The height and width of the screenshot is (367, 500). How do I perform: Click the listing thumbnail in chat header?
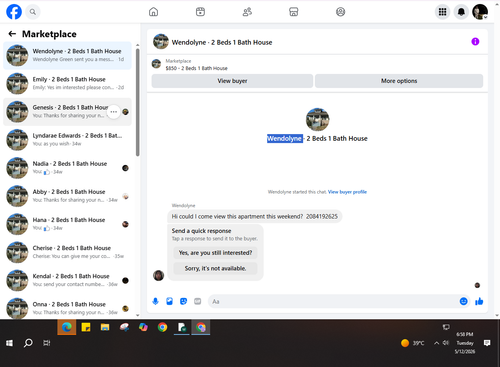161,42
